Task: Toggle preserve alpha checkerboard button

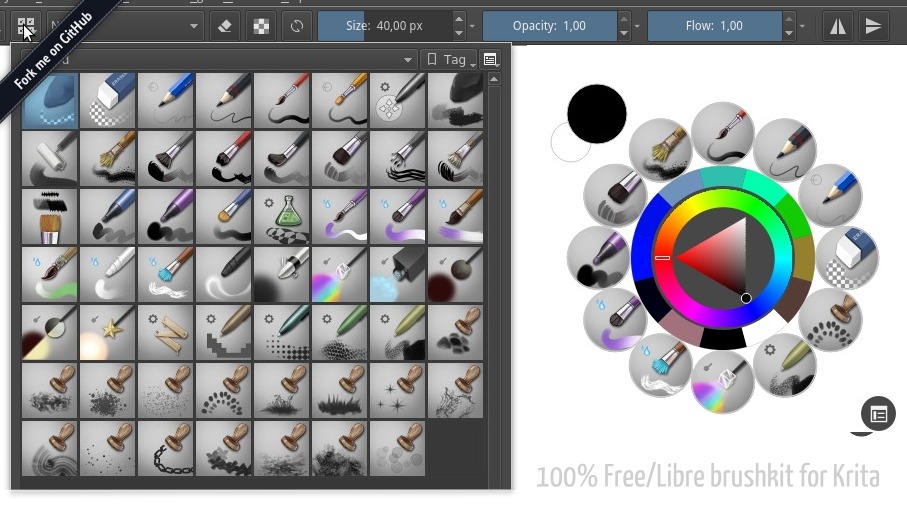Action: 260,26
